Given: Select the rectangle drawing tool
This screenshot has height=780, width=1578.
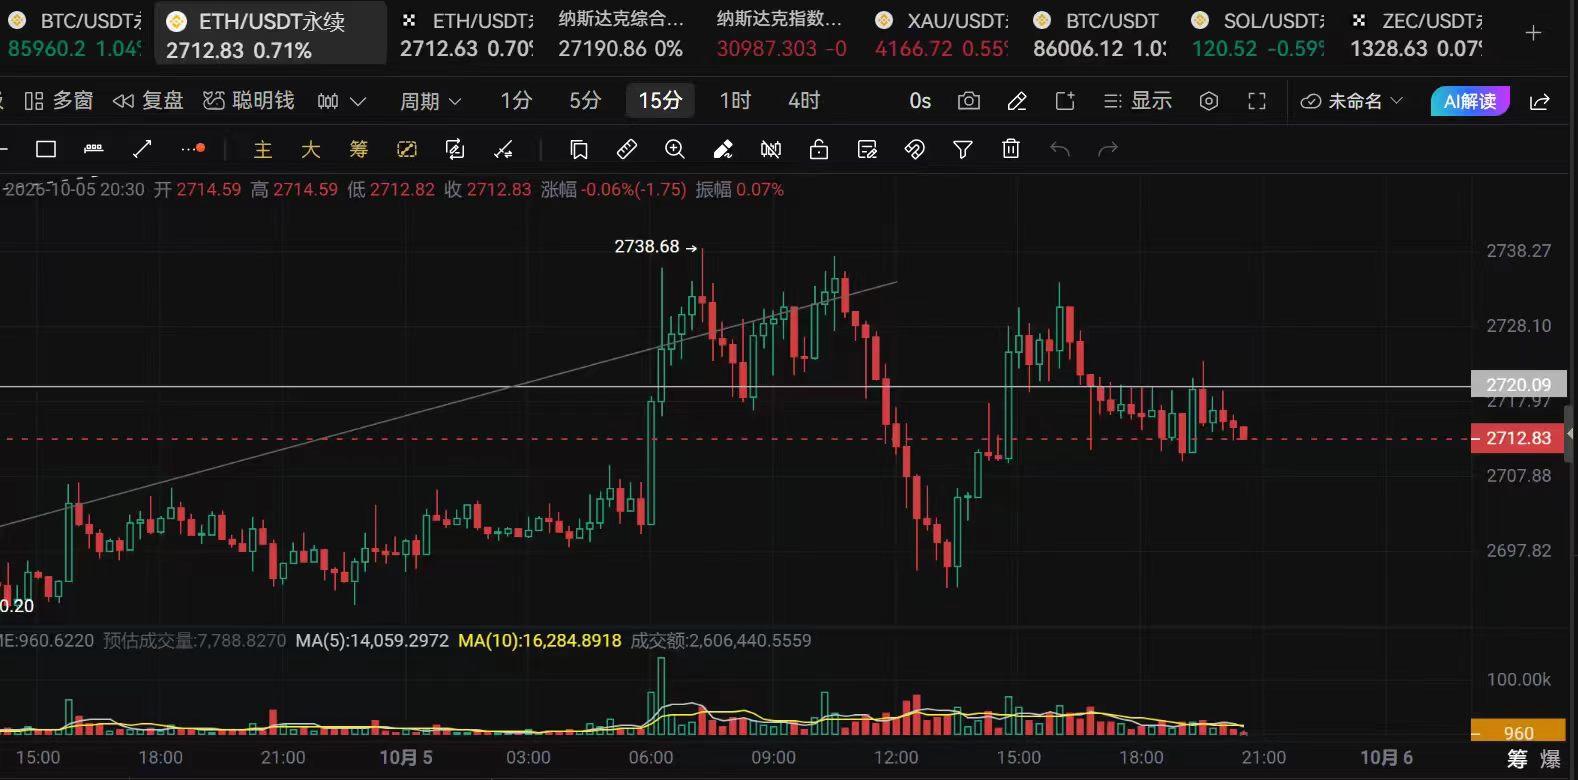Looking at the screenshot, I should (46, 149).
